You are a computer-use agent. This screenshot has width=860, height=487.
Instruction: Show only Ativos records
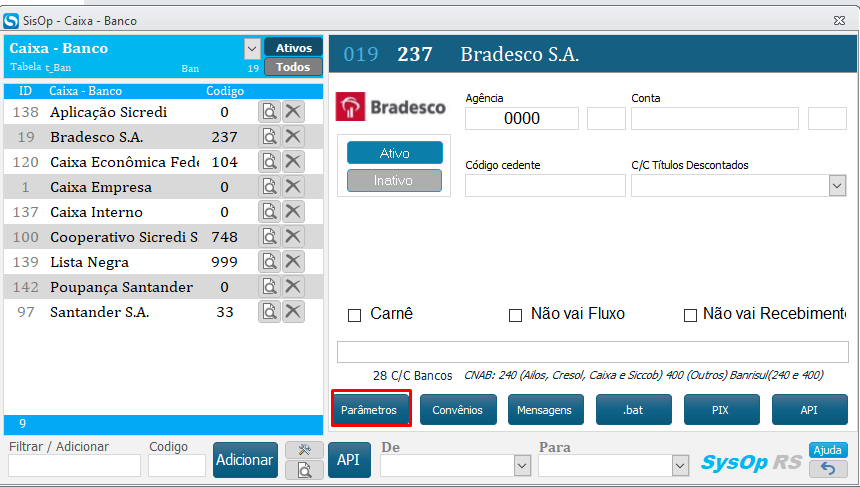point(293,48)
